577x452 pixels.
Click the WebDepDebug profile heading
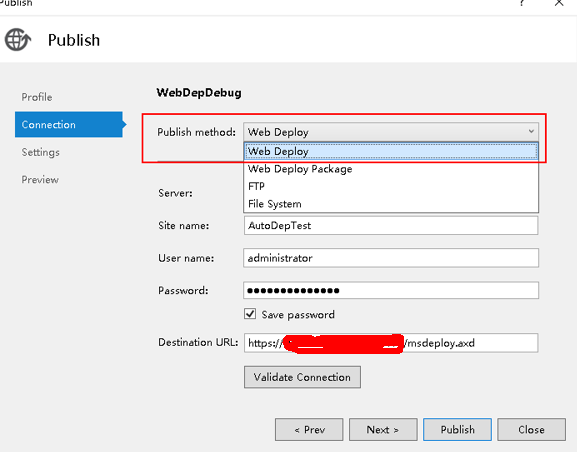[199, 92]
